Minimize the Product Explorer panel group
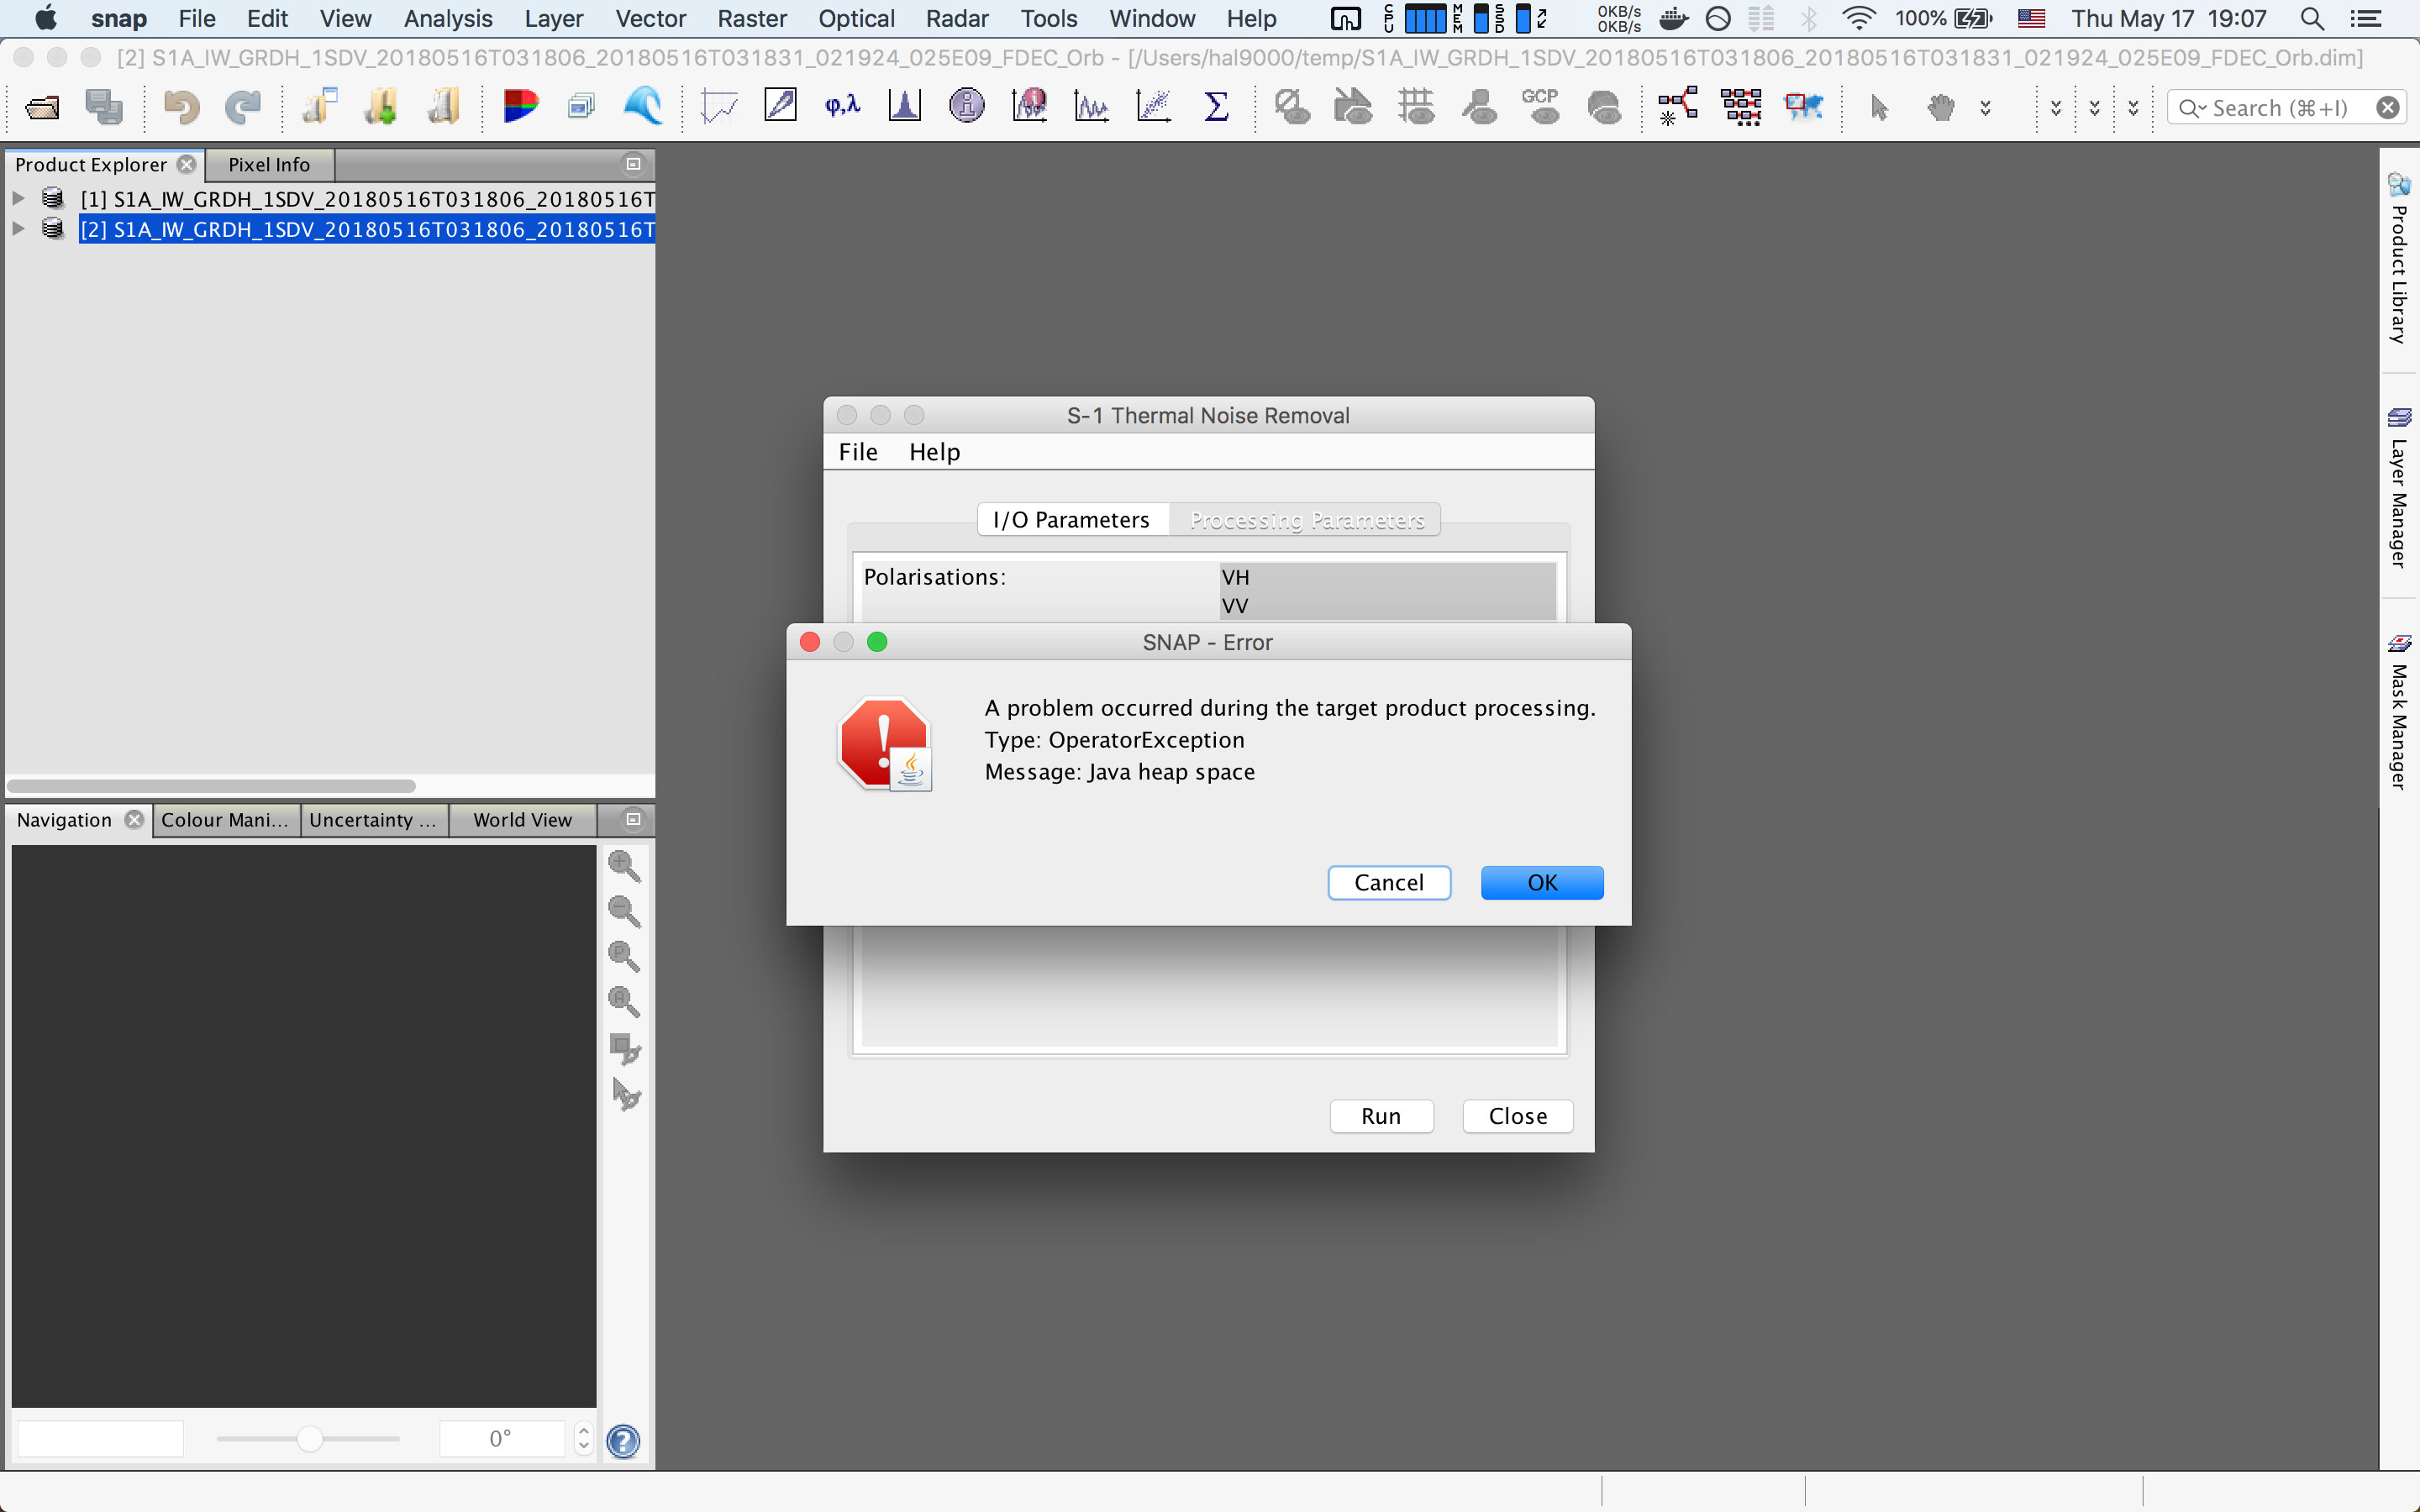The width and height of the screenshot is (2420, 1512). click(633, 164)
